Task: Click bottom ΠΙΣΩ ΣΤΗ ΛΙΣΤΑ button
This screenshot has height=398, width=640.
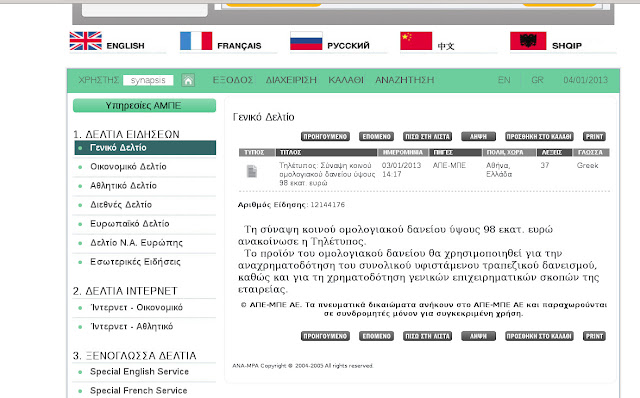Action: [427, 336]
